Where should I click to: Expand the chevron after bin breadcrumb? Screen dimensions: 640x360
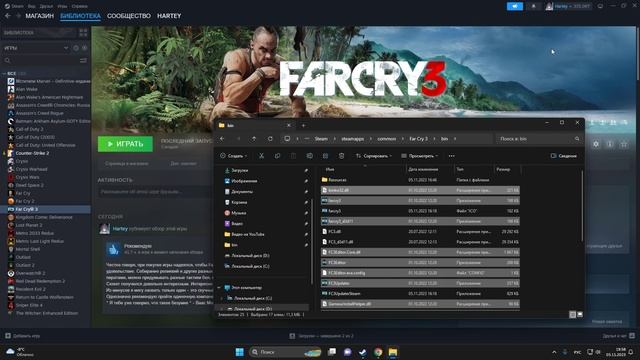455,139
